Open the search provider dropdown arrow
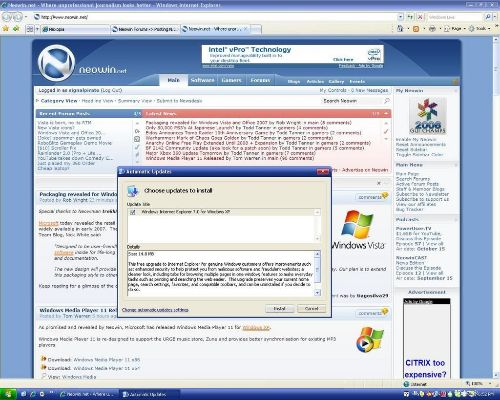The width and height of the screenshot is (500, 400). [494, 17]
